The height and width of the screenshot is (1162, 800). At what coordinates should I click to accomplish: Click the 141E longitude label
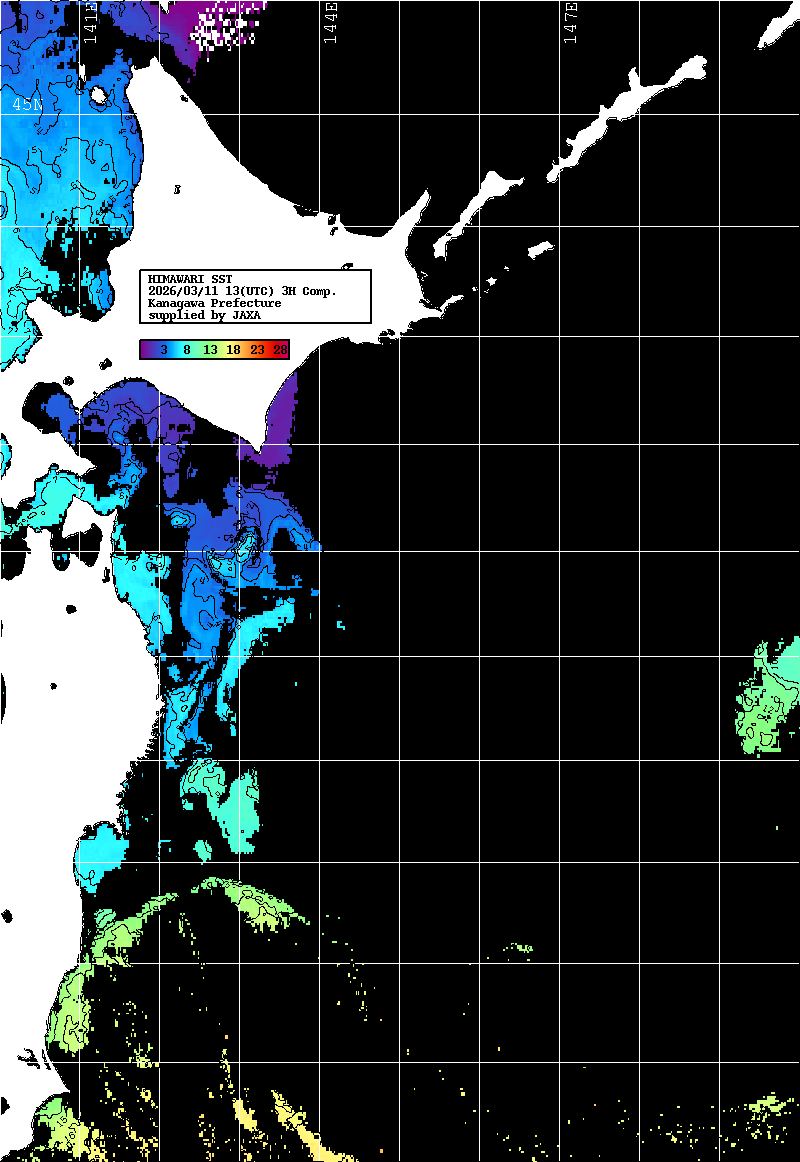[91, 22]
